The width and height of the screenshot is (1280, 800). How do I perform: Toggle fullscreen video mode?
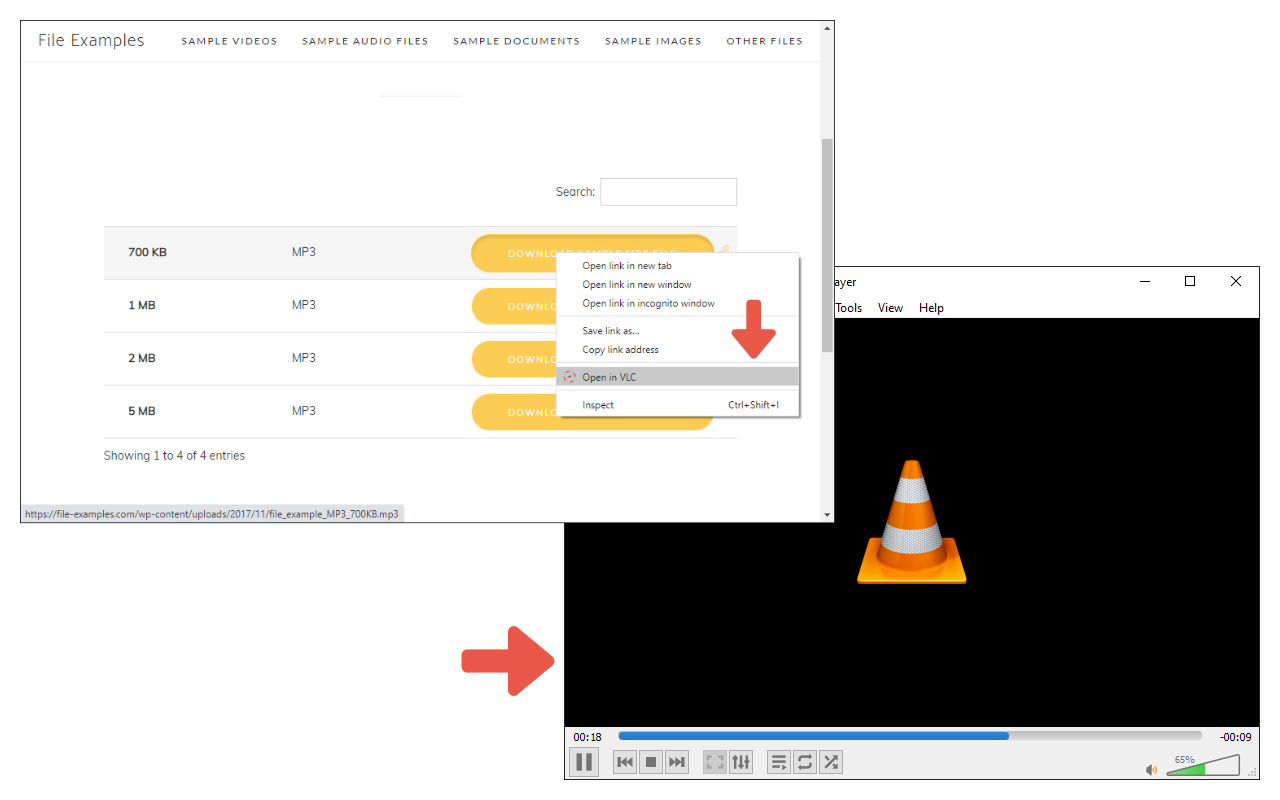click(x=714, y=761)
